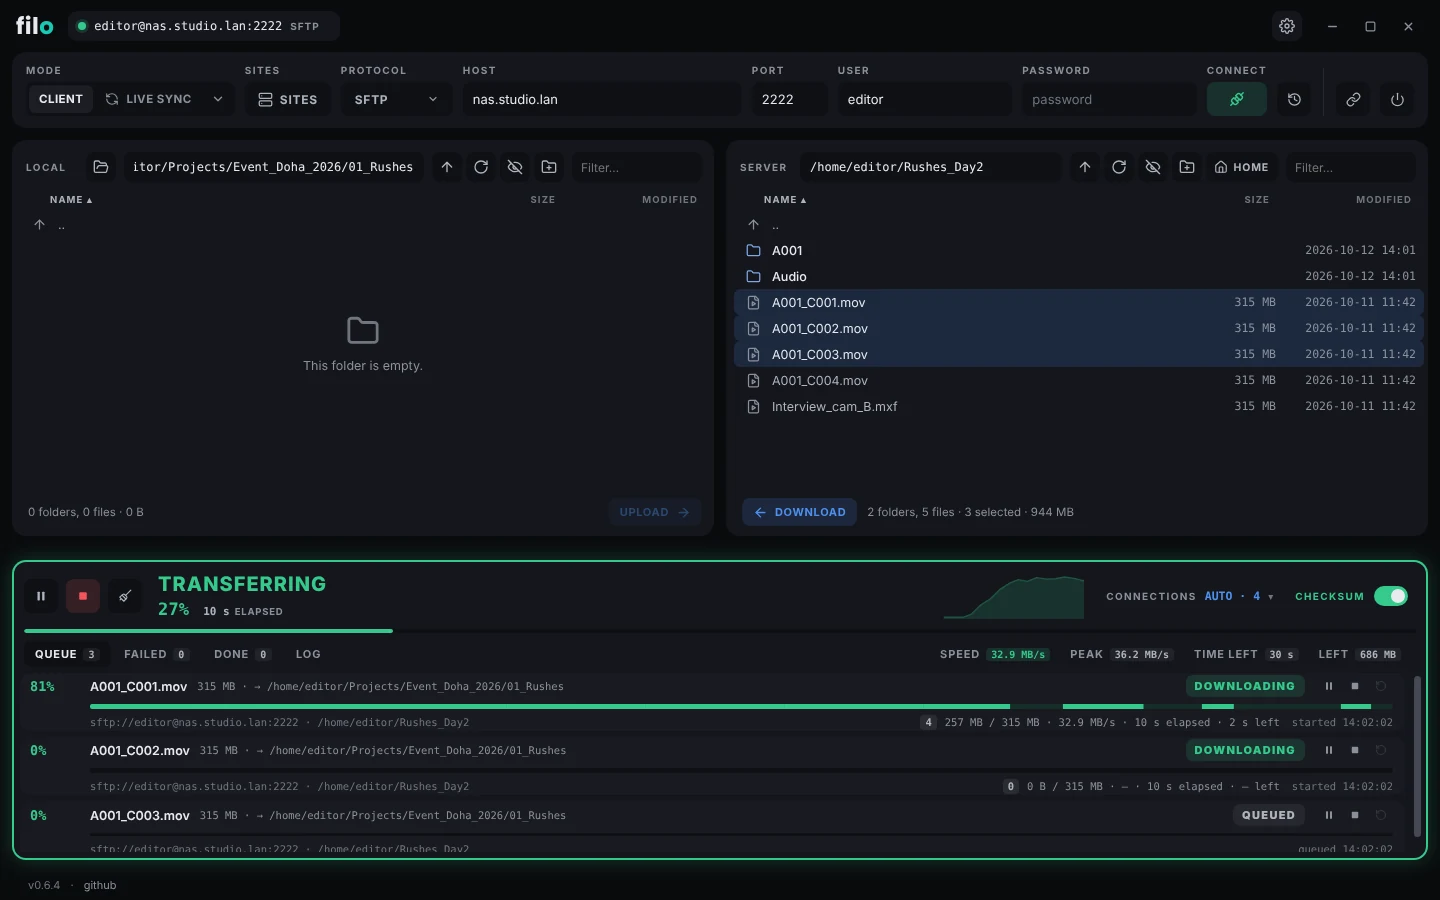Go to server Home directory
The image size is (1440, 900).
(1242, 167)
